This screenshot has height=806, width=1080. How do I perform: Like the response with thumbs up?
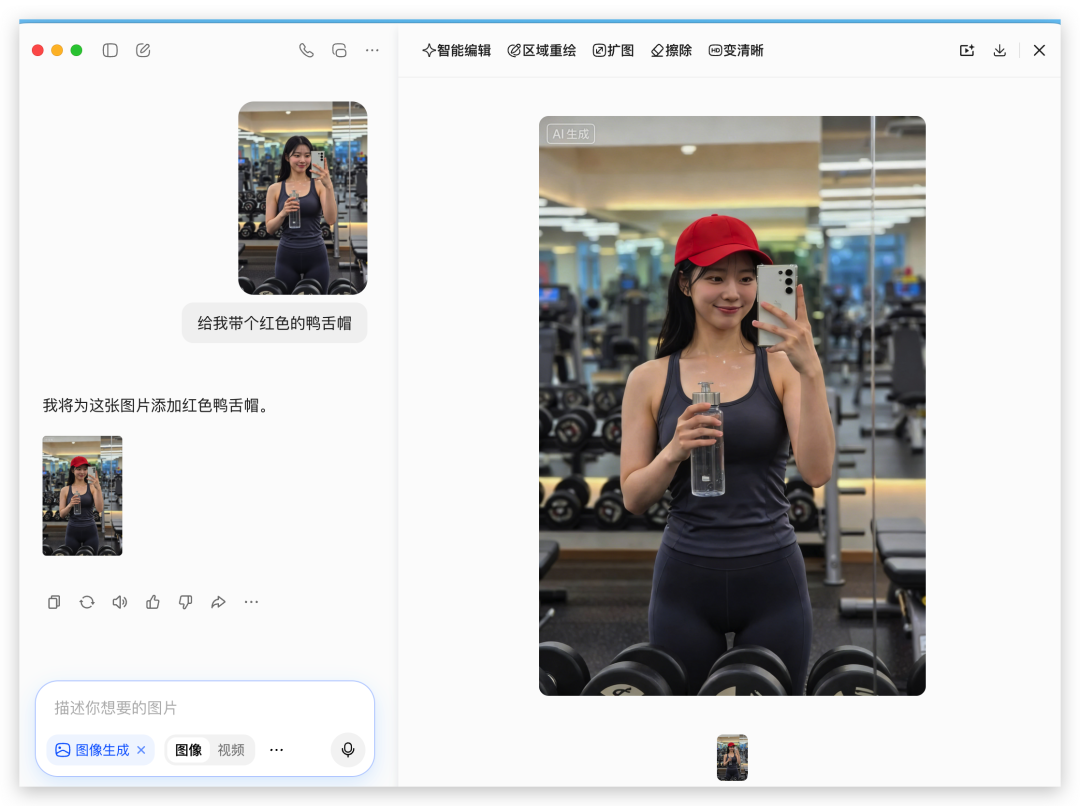153,602
